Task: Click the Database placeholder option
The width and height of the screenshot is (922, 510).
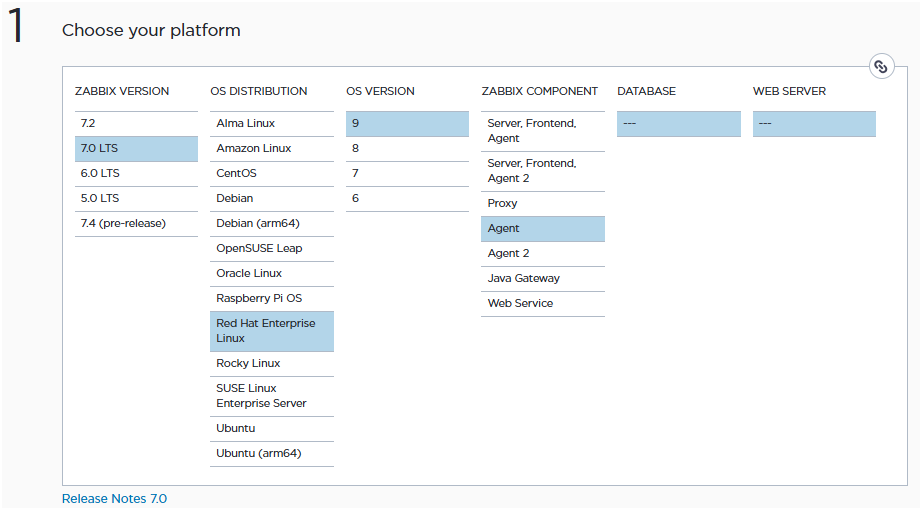Action: tap(678, 123)
